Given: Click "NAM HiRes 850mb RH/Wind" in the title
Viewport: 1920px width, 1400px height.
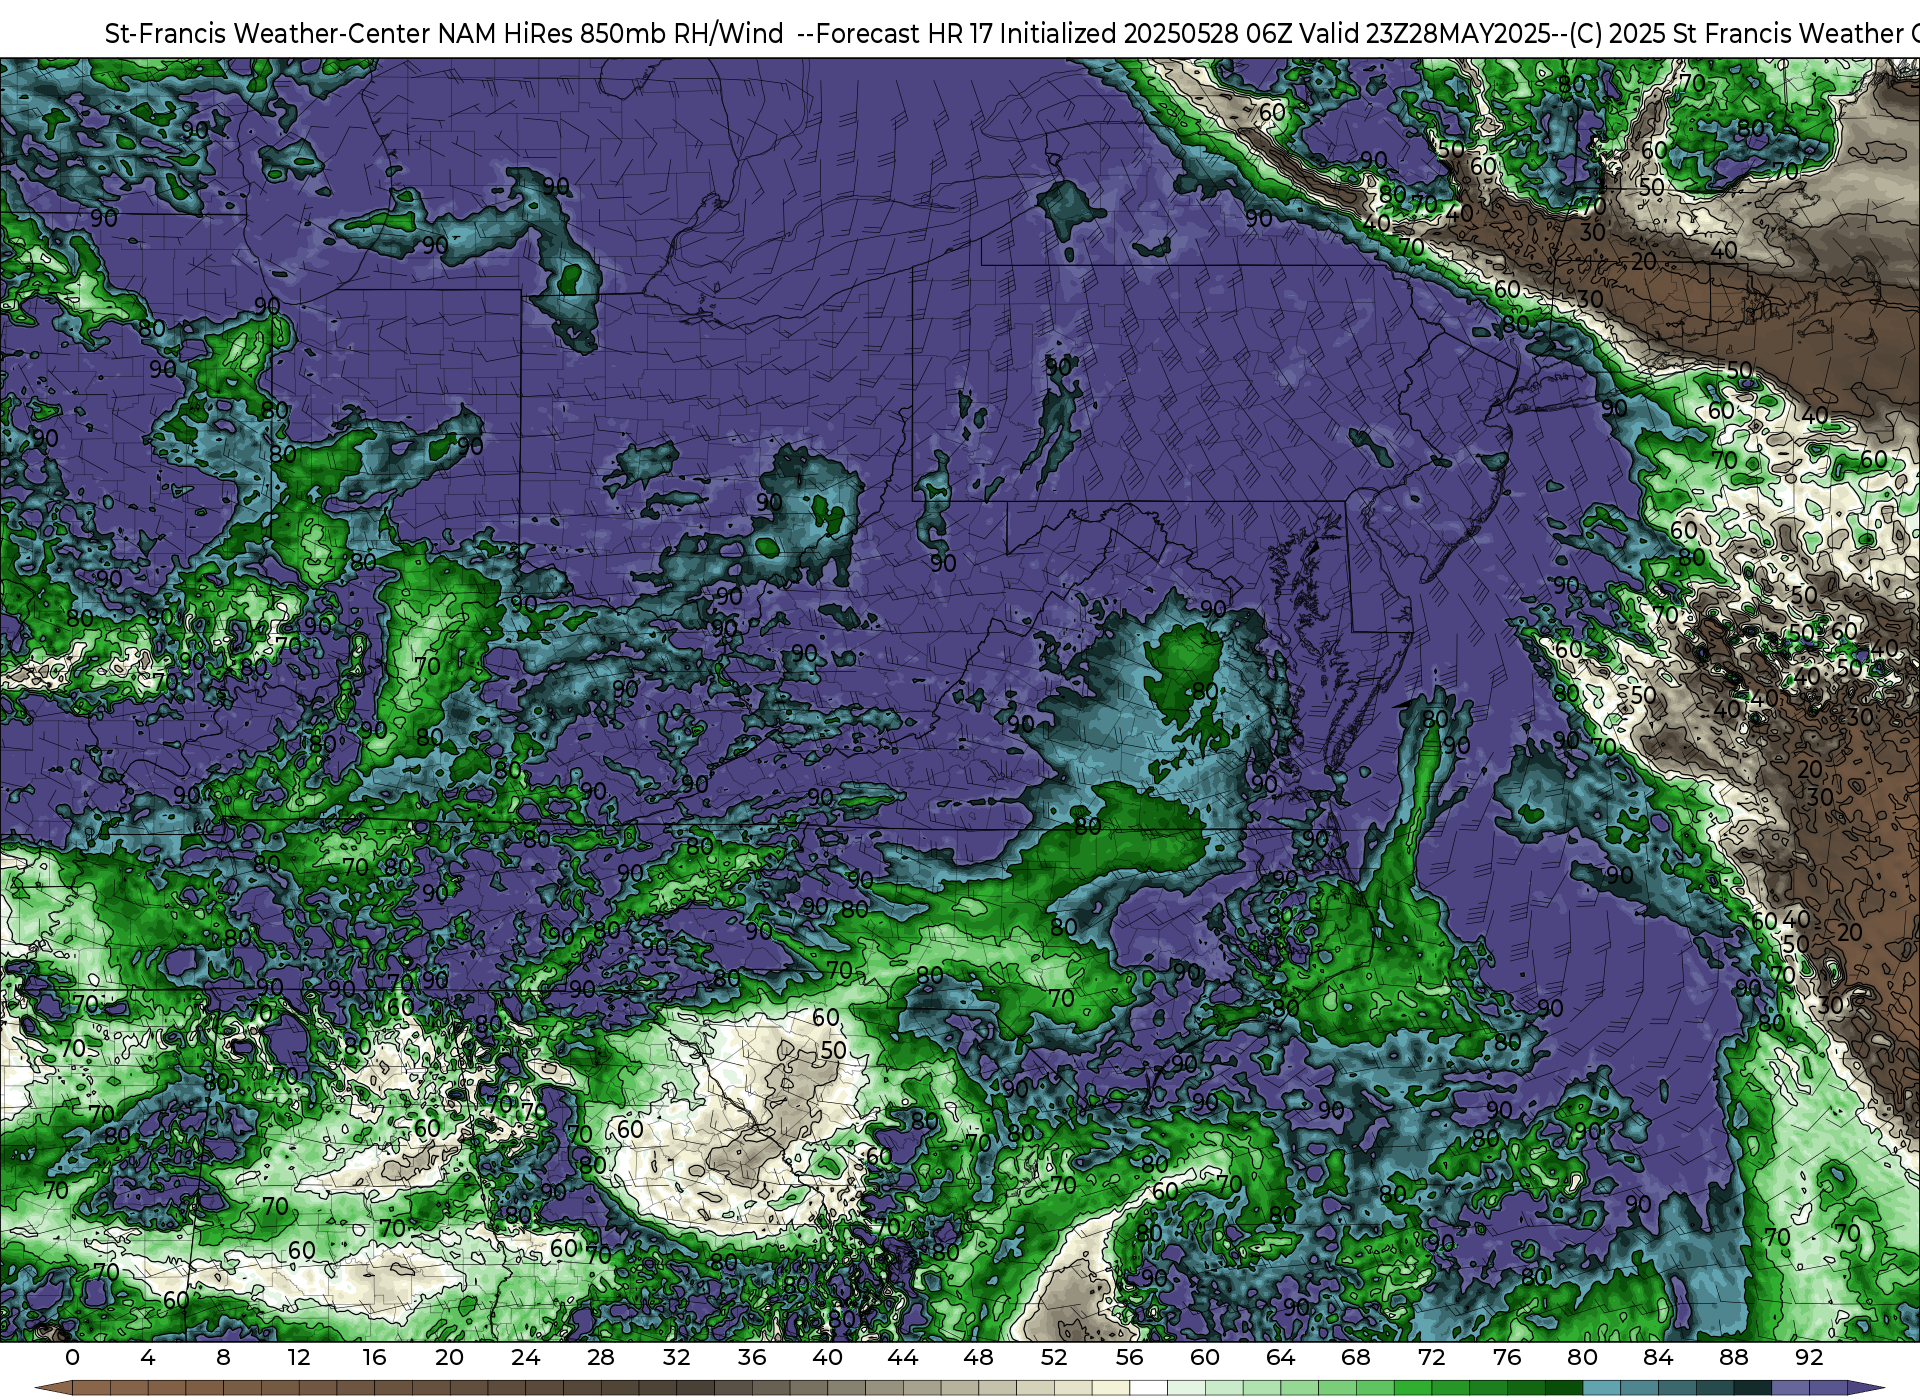Looking at the screenshot, I should 611,34.
